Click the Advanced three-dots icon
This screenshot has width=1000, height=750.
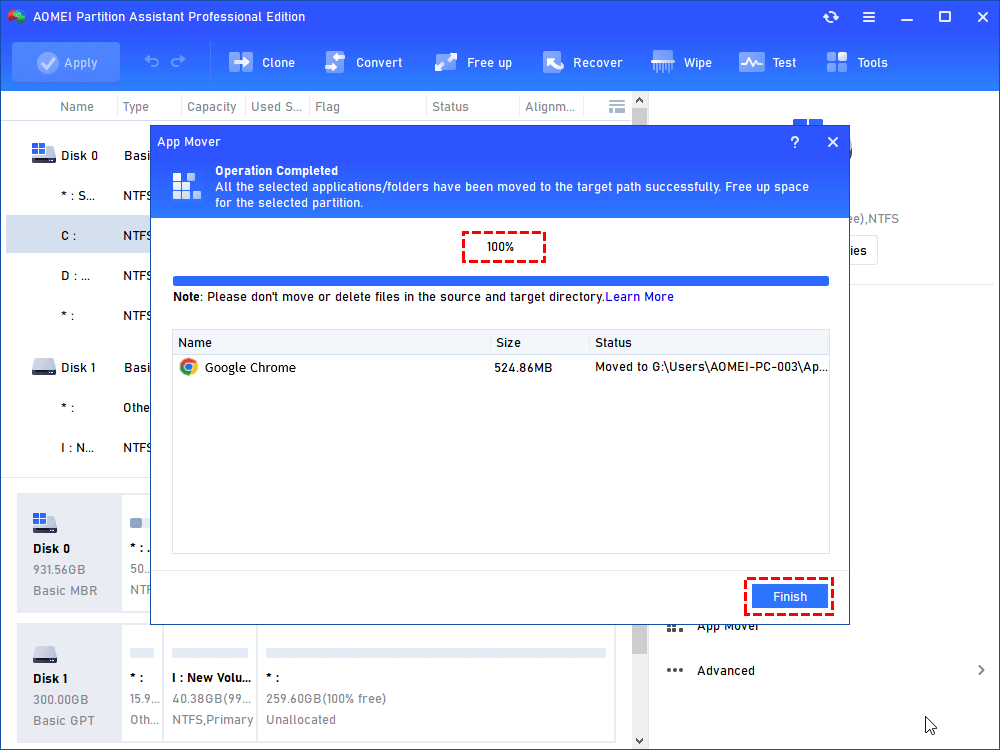(675, 670)
